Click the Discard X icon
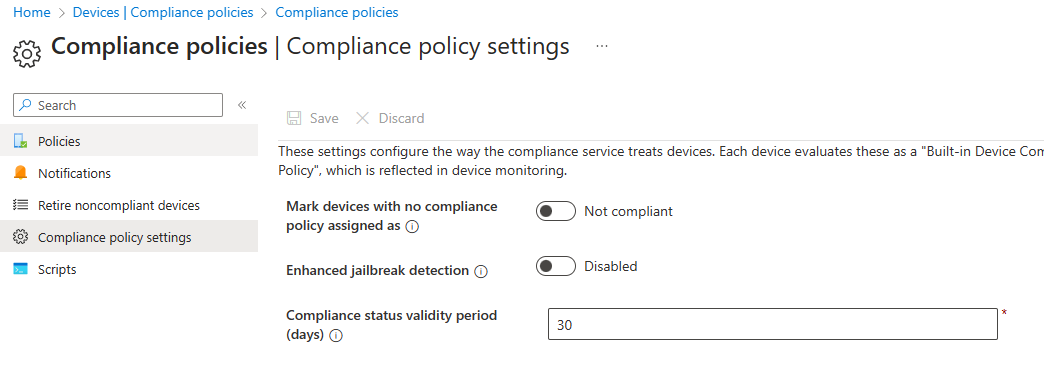Viewport: 1044px width, 378px height. click(x=362, y=118)
